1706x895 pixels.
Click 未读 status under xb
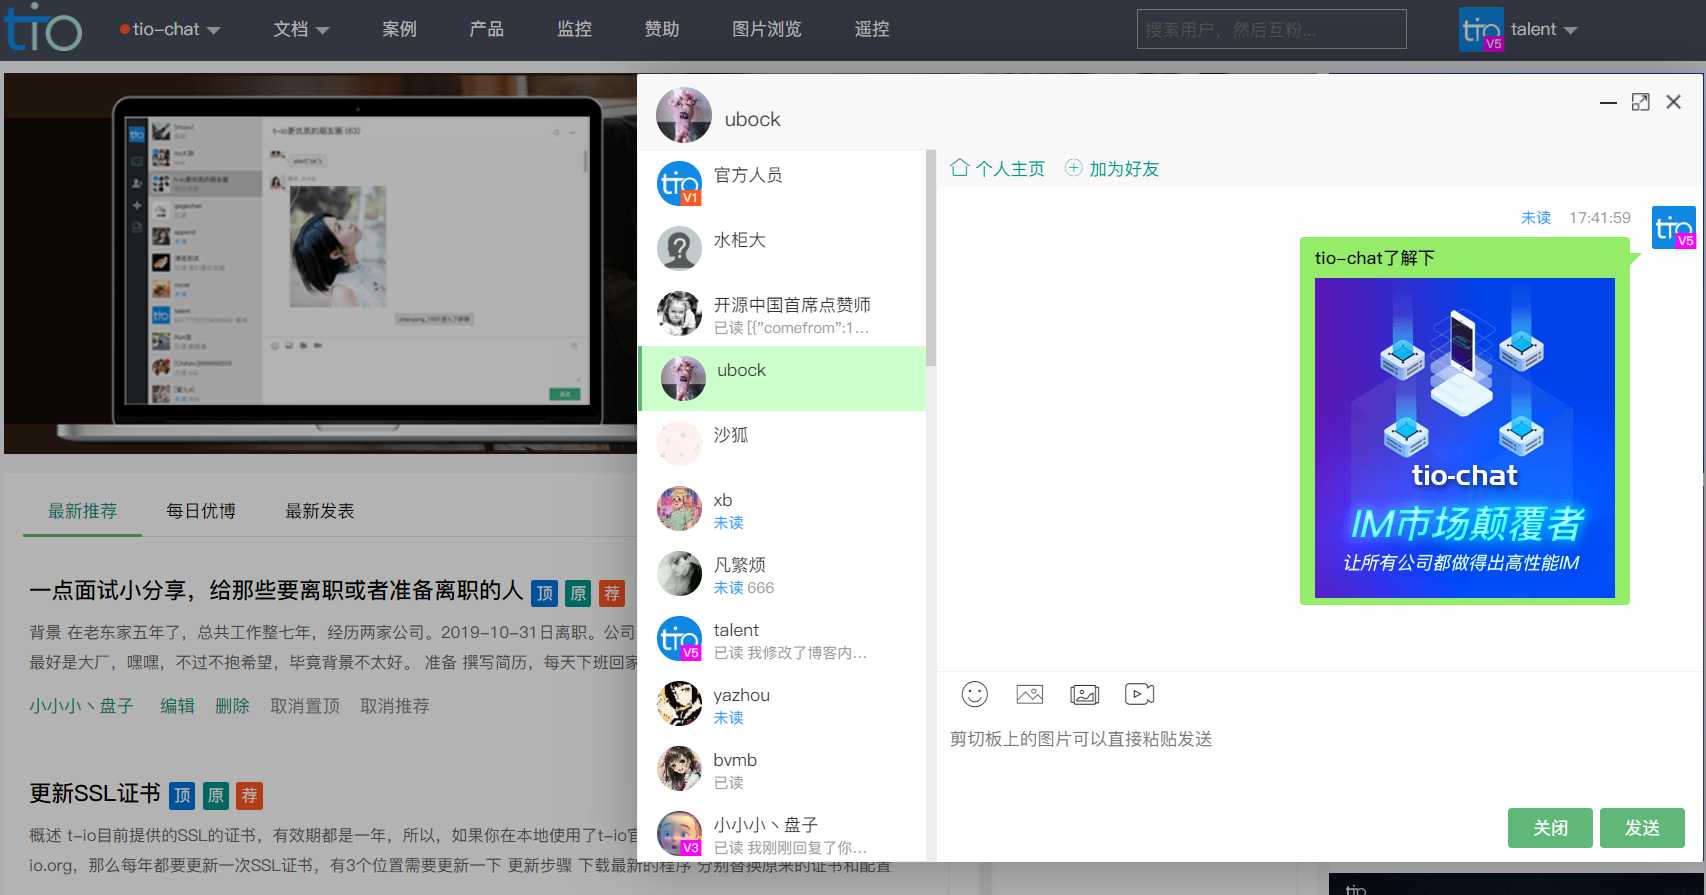point(728,523)
